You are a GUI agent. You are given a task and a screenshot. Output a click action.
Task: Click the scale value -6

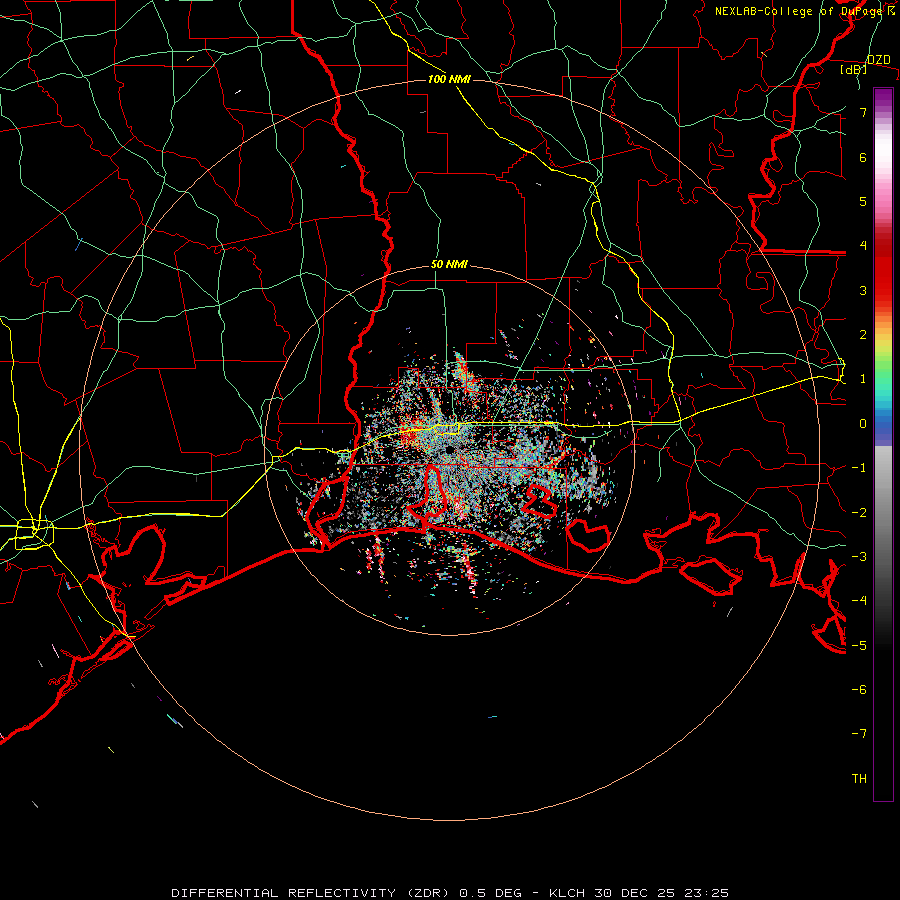(859, 690)
